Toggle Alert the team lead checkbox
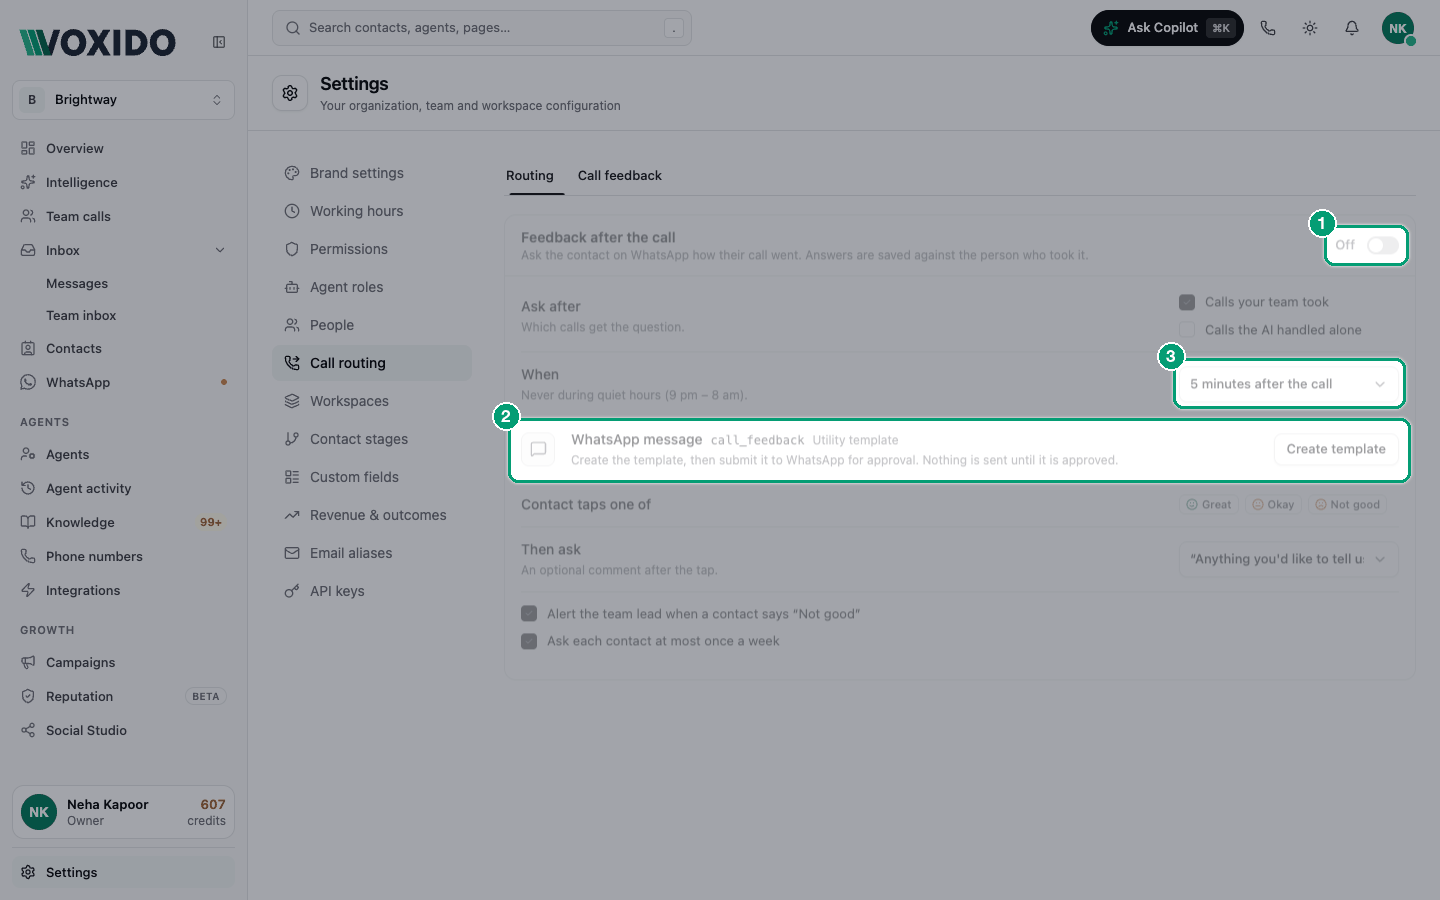Viewport: 1440px width, 900px height. click(x=529, y=614)
